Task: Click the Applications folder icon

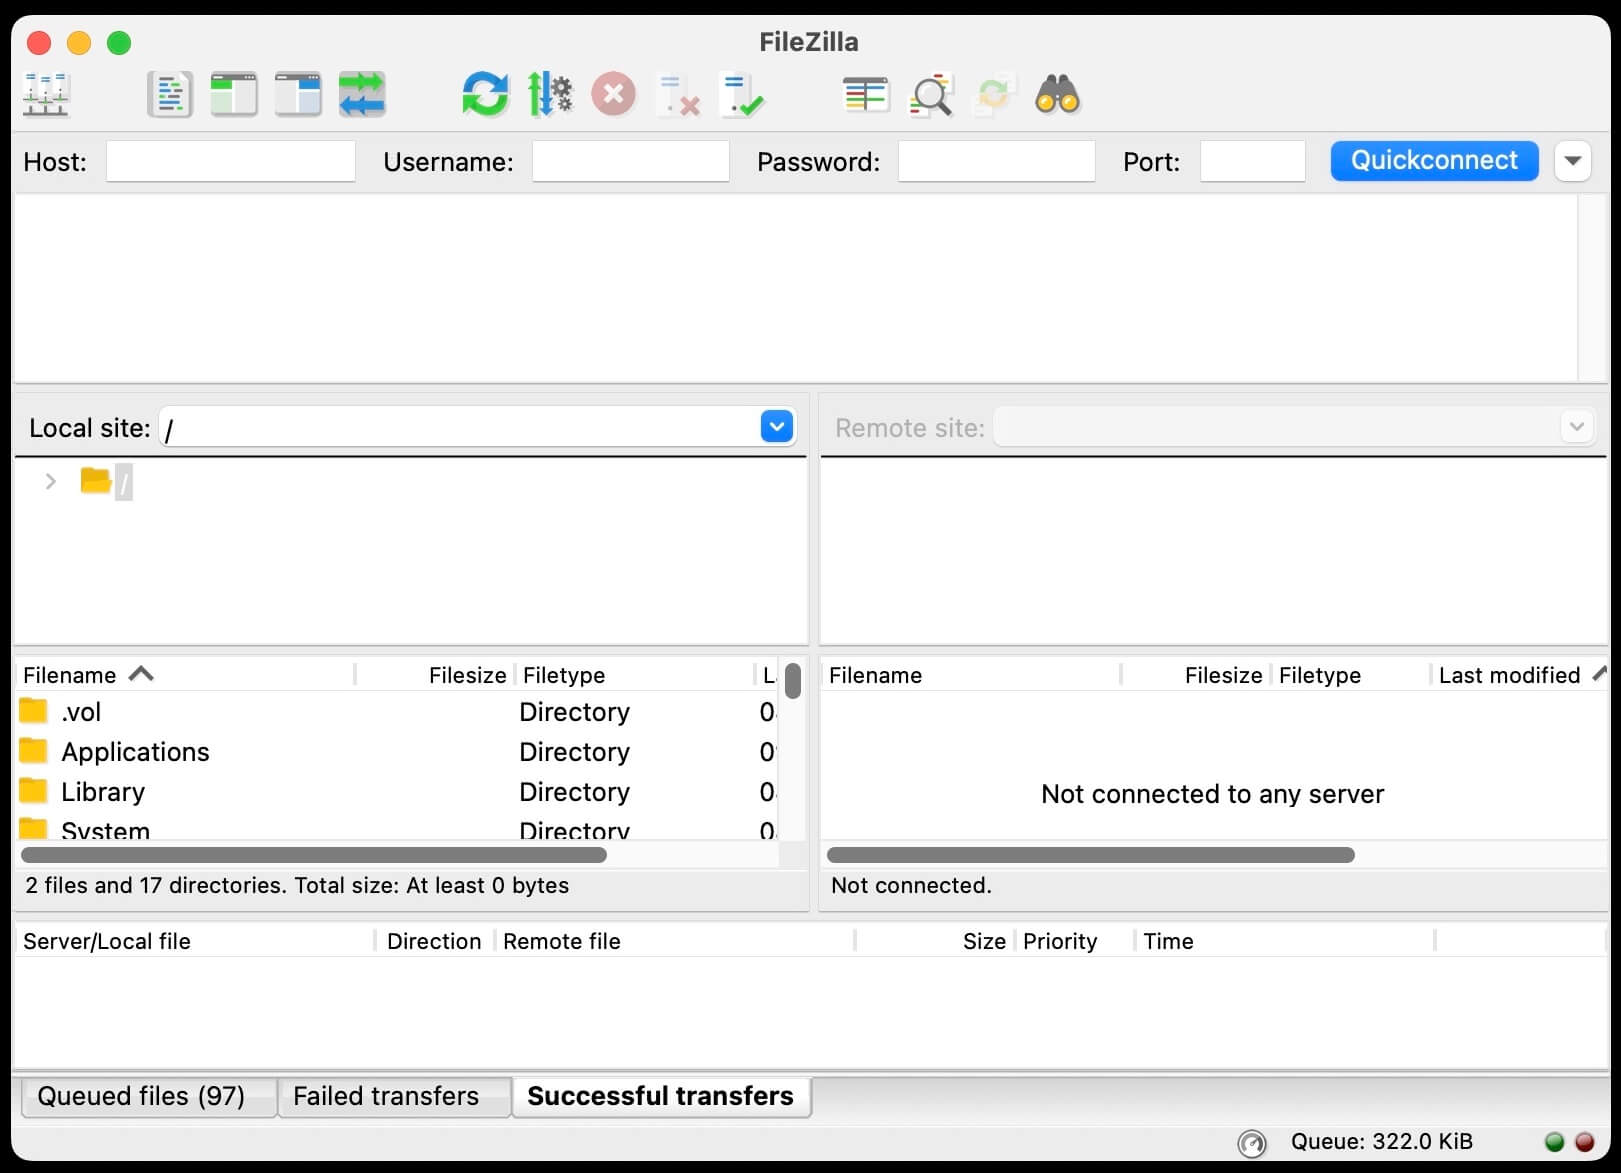Action: [x=33, y=751]
